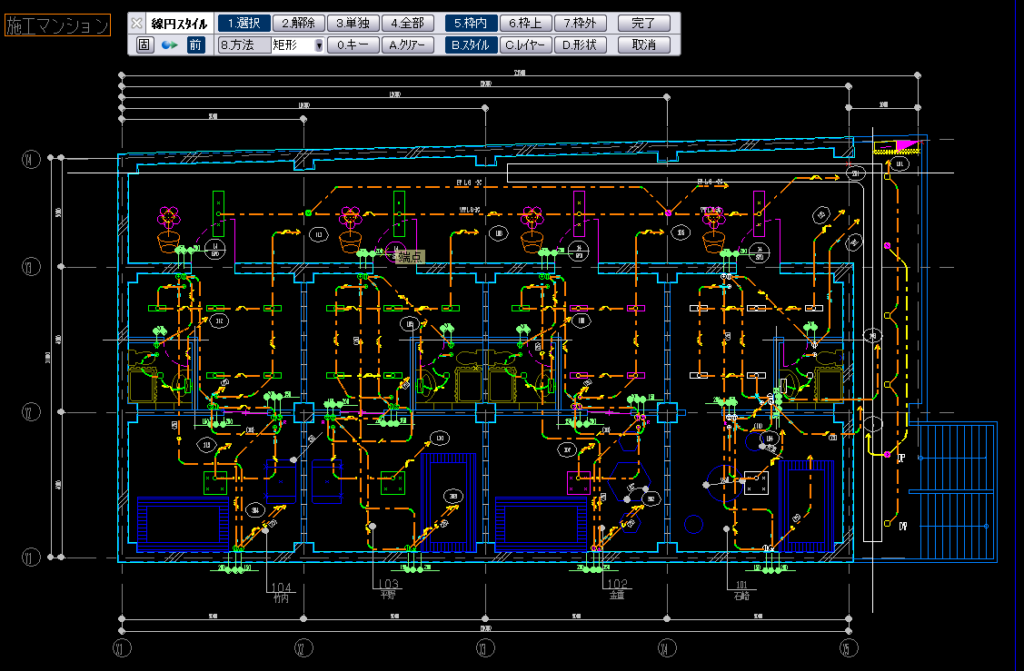Click the 端点 snap tooltip
This screenshot has height=671, width=1024.
(410, 257)
